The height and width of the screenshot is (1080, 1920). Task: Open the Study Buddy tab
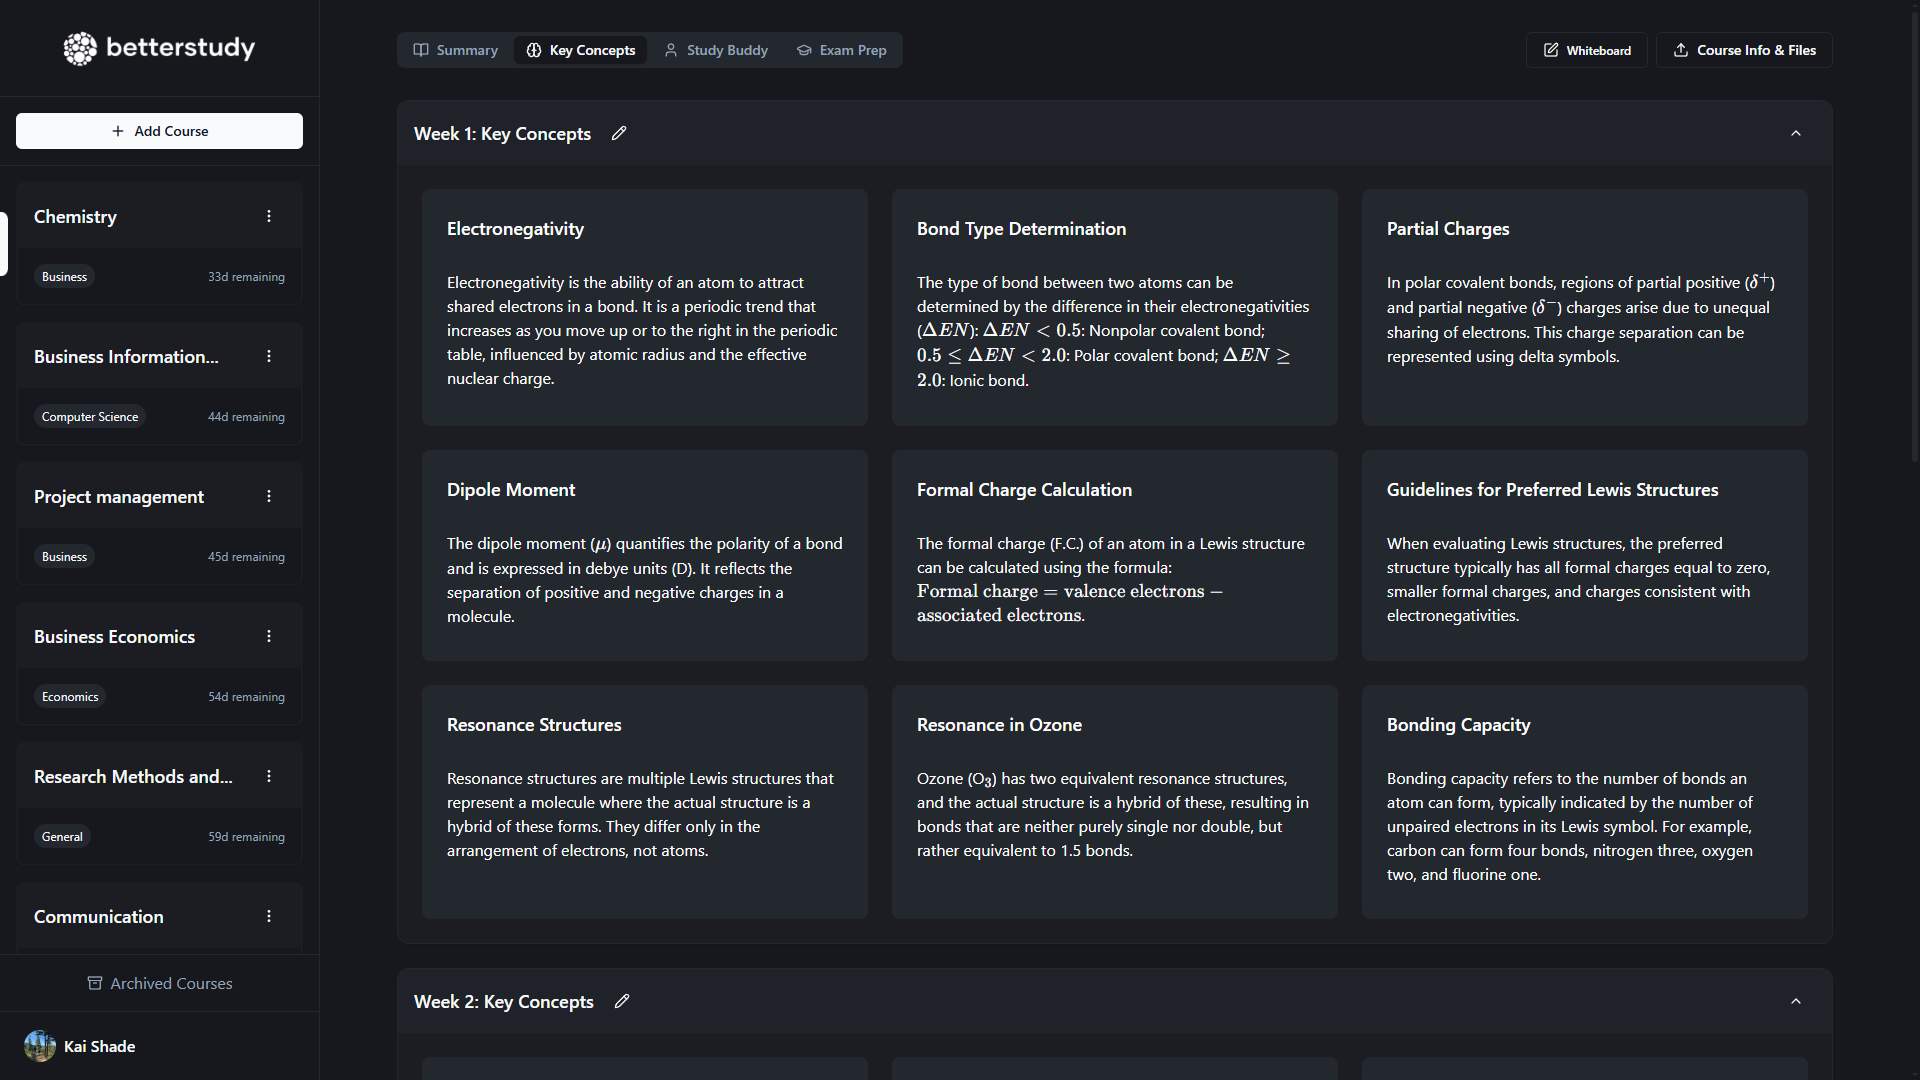point(716,50)
